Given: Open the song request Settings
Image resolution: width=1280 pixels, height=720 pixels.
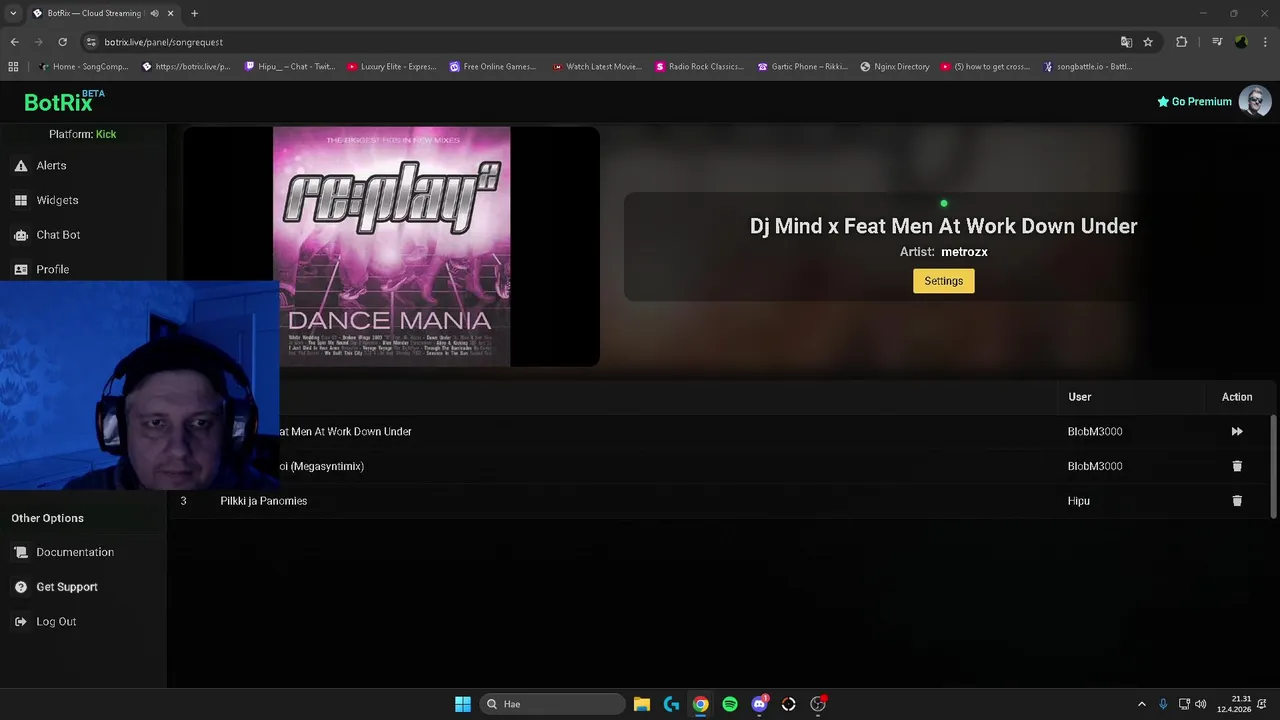Looking at the screenshot, I should 943,281.
